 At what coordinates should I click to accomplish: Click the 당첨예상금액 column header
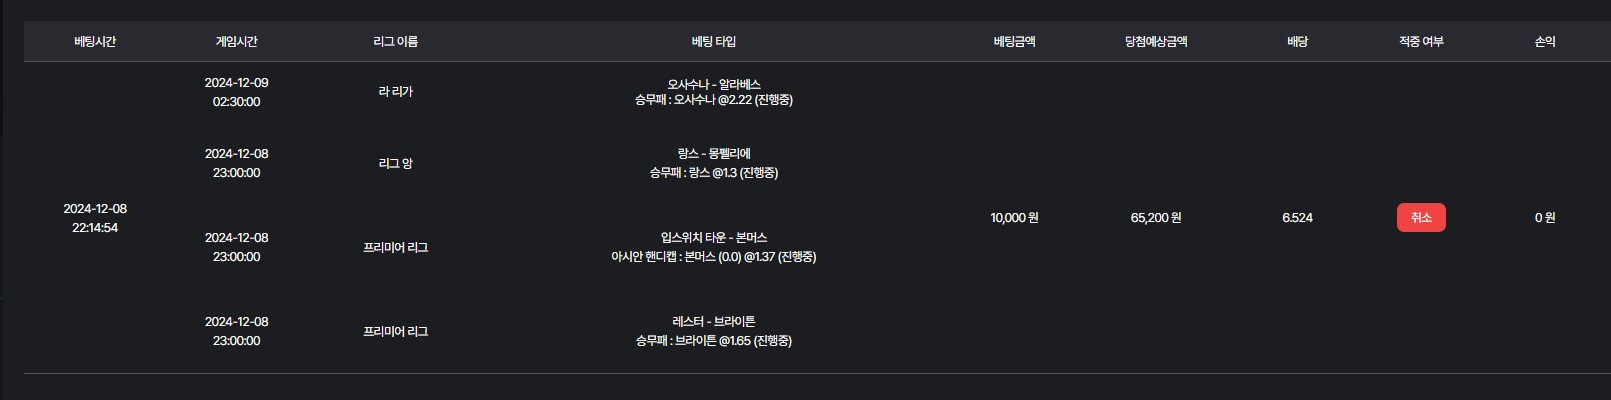[1155, 42]
